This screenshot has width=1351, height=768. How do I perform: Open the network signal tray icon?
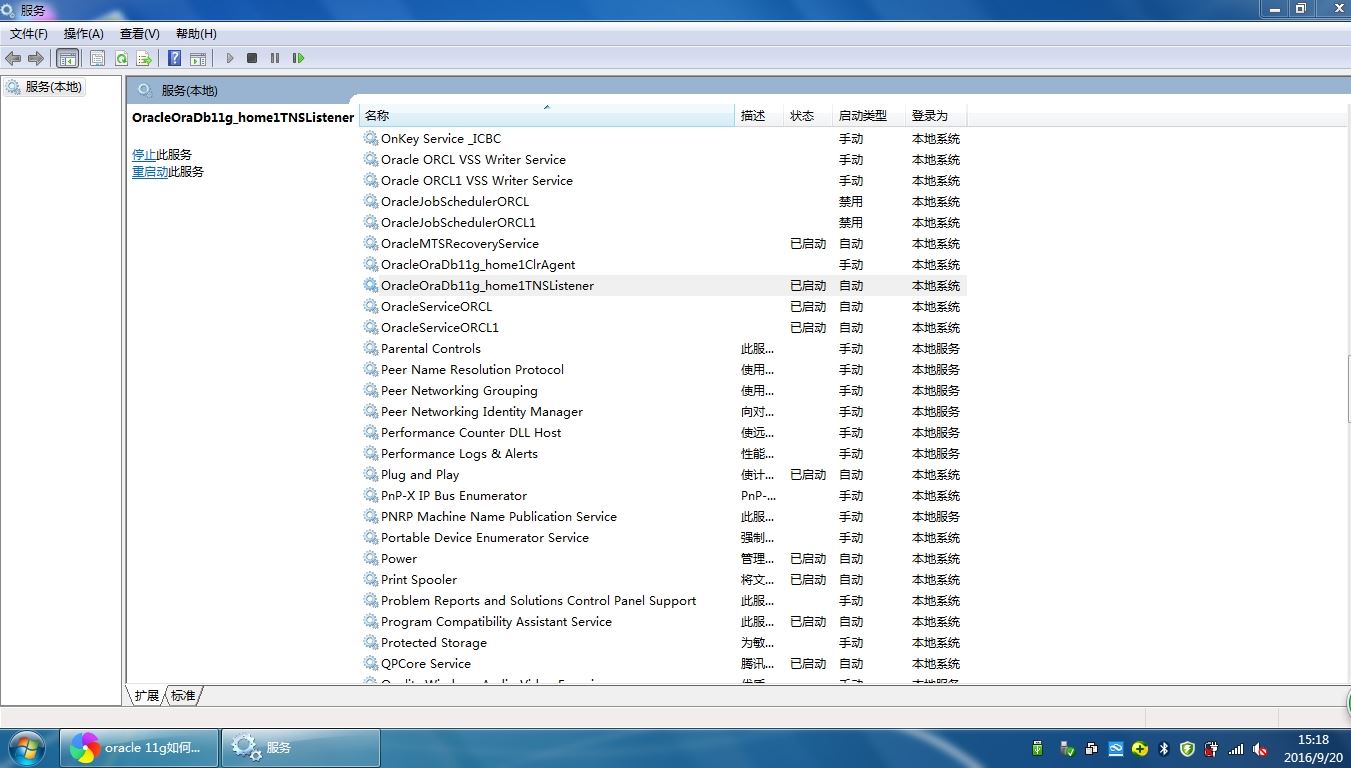click(1236, 749)
